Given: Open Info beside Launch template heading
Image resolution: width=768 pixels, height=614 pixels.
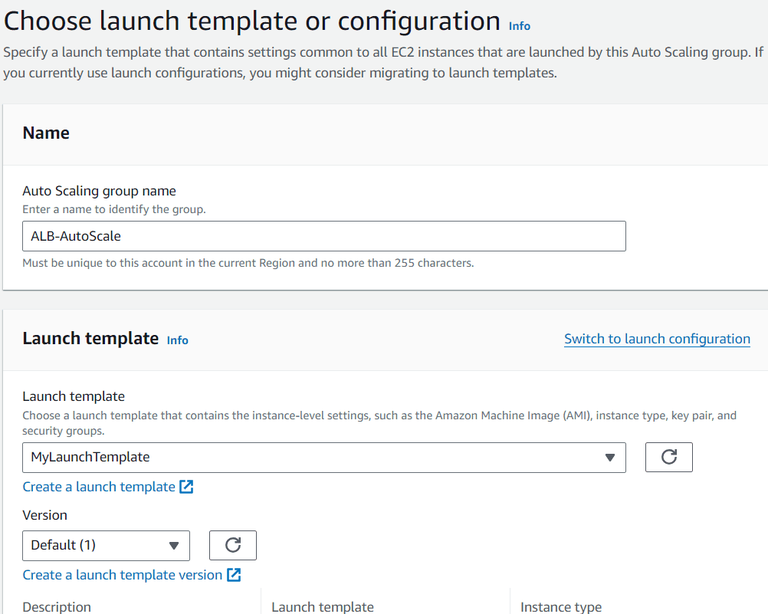Looking at the screenshot, I should point(177,340).
